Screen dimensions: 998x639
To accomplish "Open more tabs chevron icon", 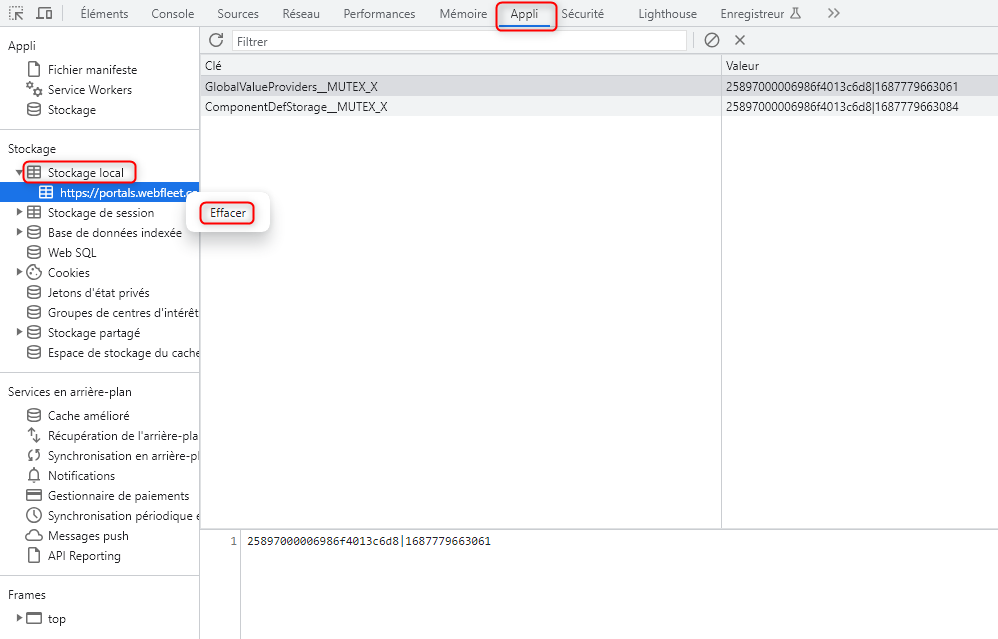I will click(x=833, y=14).
